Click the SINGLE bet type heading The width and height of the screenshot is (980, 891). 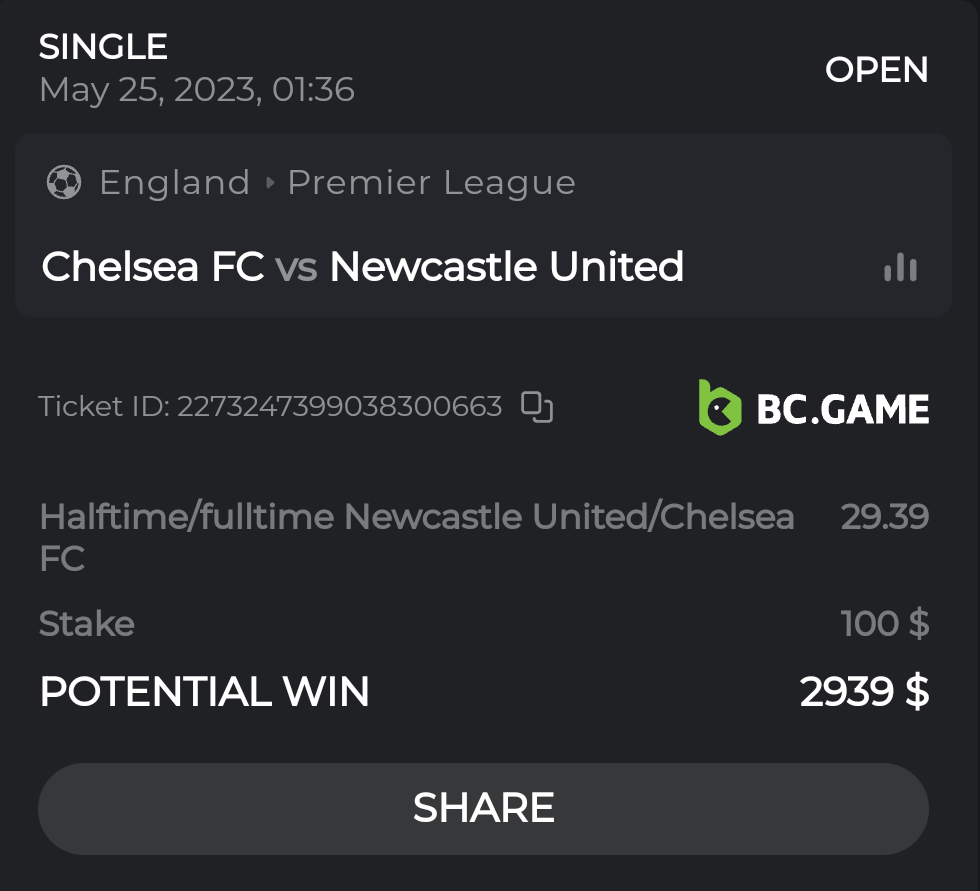pyautogui.click(x=103, y=47)
